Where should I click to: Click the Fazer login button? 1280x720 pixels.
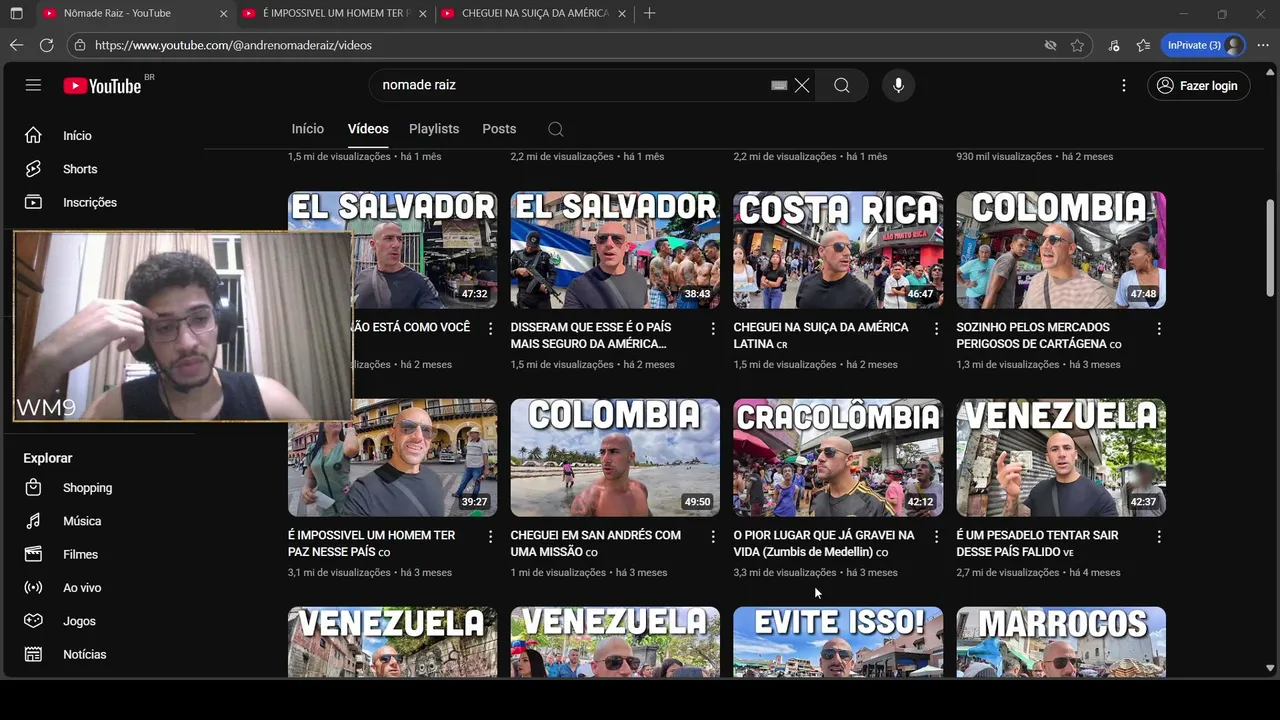tap(1198, 85)
